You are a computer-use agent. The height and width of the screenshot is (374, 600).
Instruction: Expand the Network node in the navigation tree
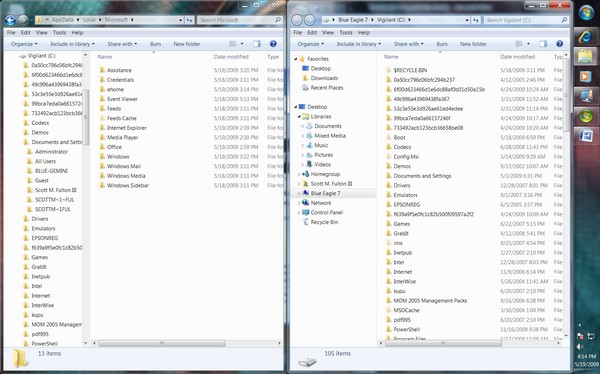299,203
